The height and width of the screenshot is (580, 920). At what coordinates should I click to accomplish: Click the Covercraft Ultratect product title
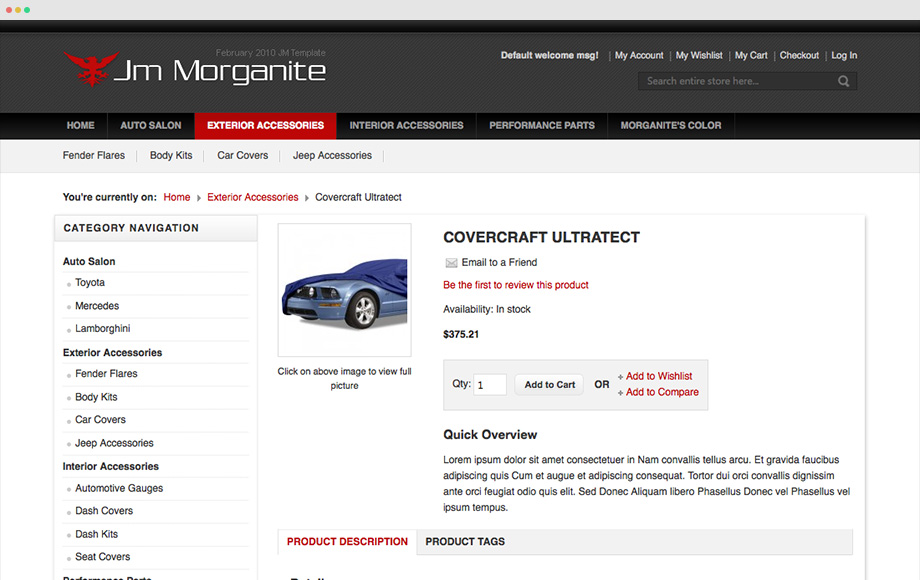pyautogui.click(x=542, y=238)
